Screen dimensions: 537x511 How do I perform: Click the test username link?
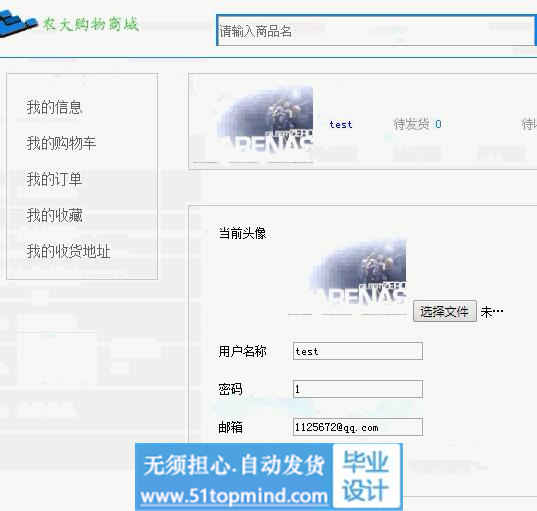pos(341,124)
